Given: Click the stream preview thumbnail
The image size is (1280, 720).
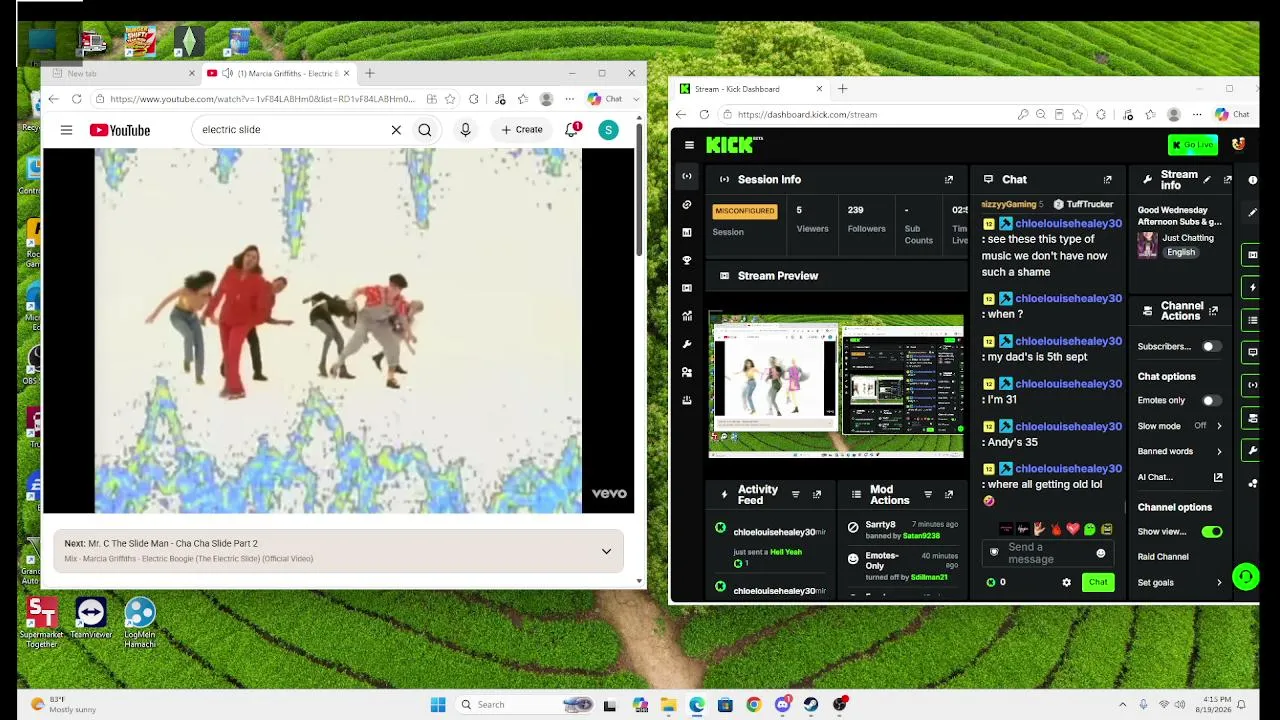Looking at the screenshot, I should pyautogui.click(x=836, y=386).
